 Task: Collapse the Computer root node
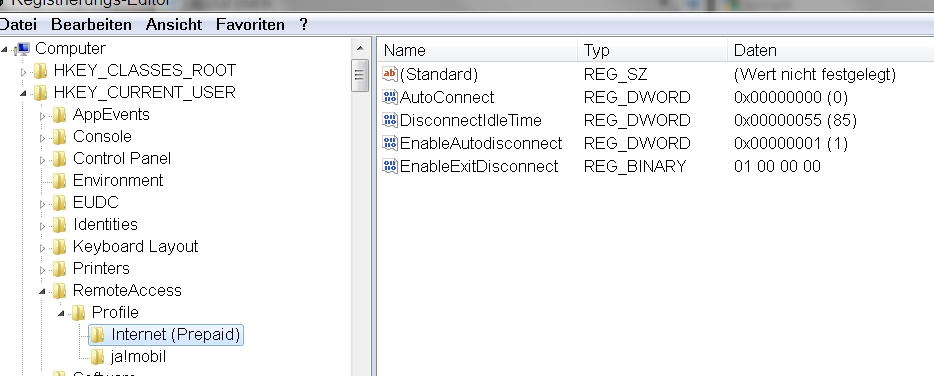pyautogui.click(x=5, y=49)
